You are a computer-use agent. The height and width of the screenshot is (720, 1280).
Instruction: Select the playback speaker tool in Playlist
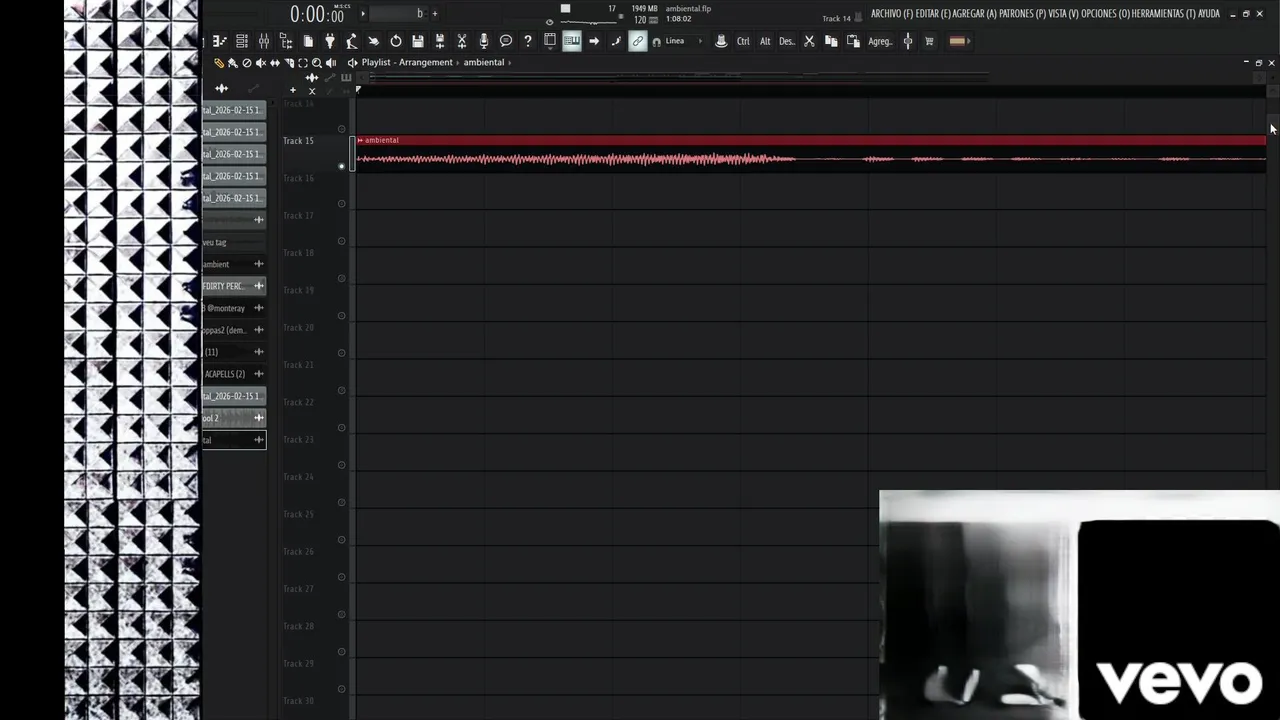[x=331, y=62]
